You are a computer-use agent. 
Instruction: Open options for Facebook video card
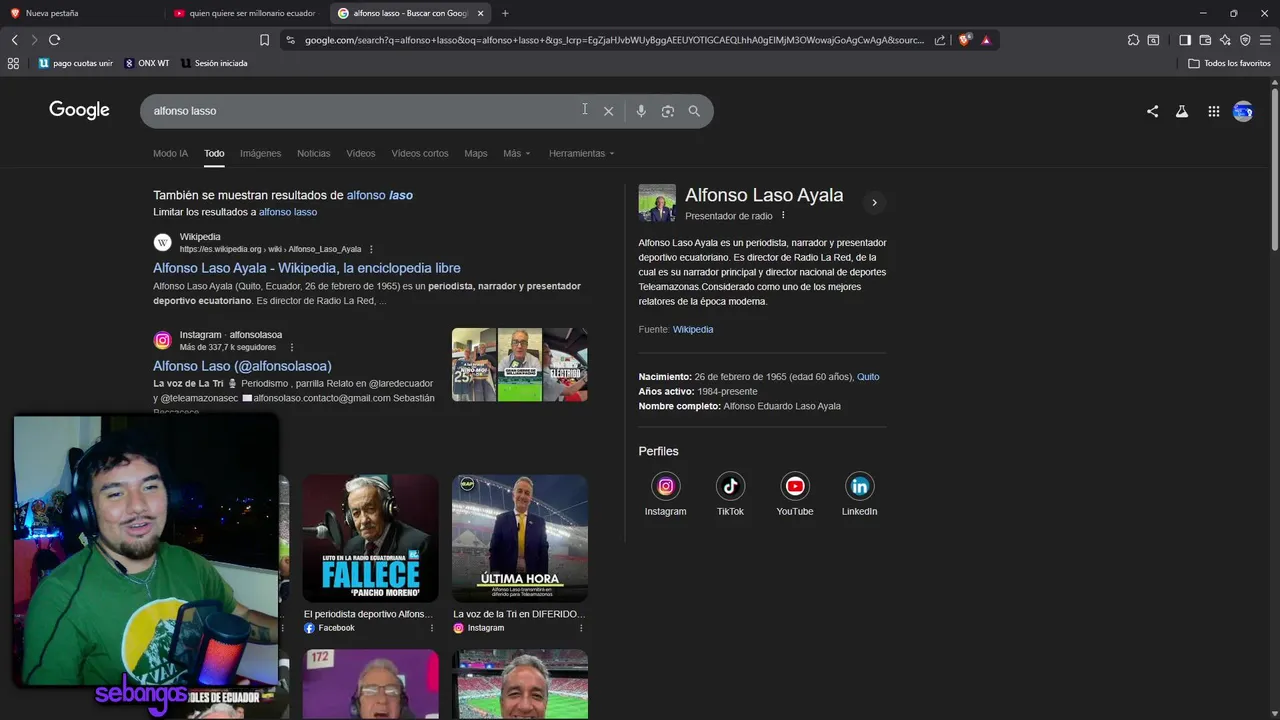[x=432, y=628]
